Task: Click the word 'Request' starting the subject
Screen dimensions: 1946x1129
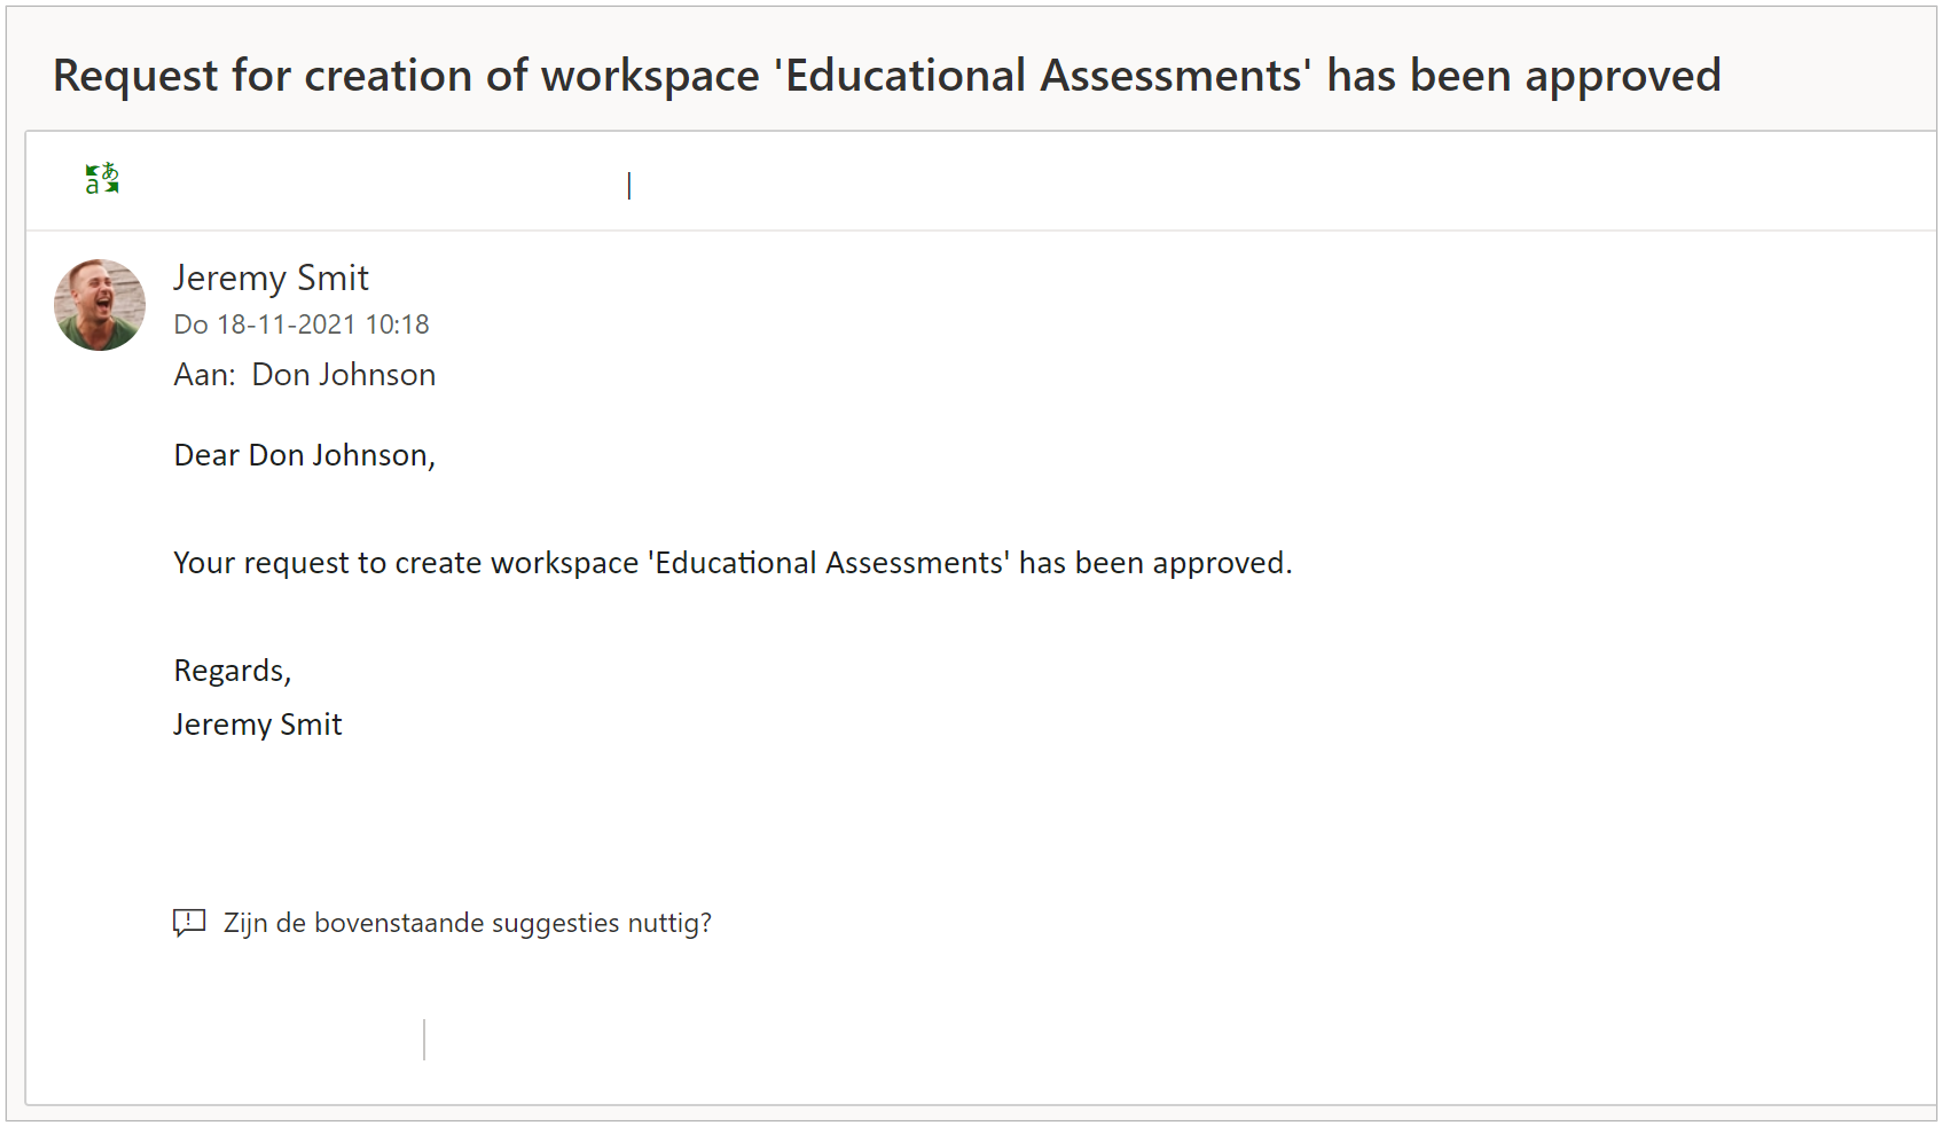Action: pos(135,75)
